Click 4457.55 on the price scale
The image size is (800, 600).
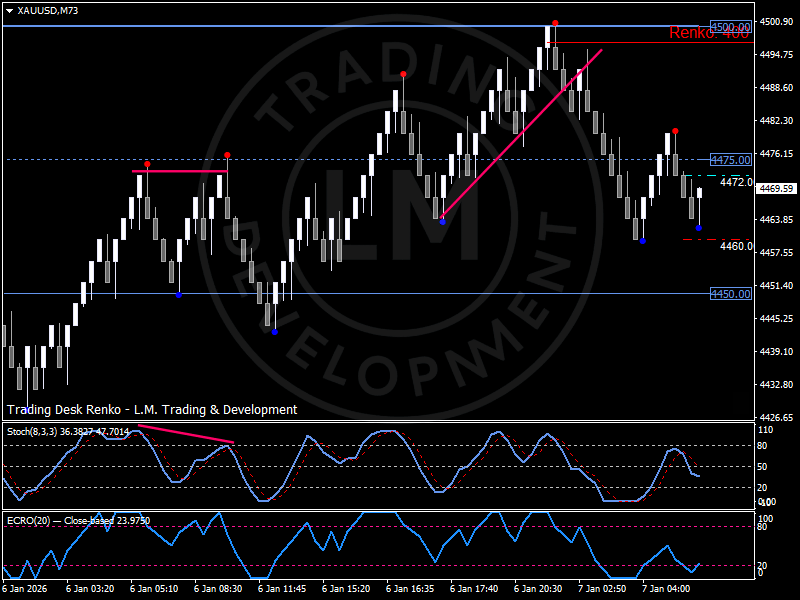[x=777, y=253]
